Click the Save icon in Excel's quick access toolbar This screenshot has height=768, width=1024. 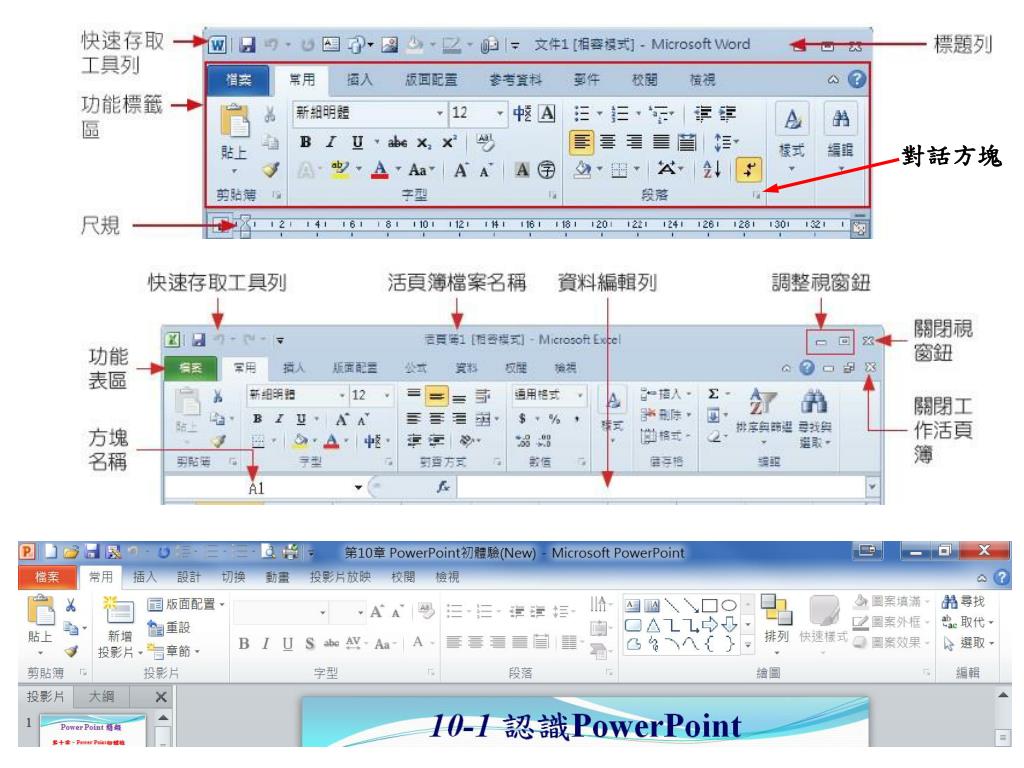click(199, 340)
